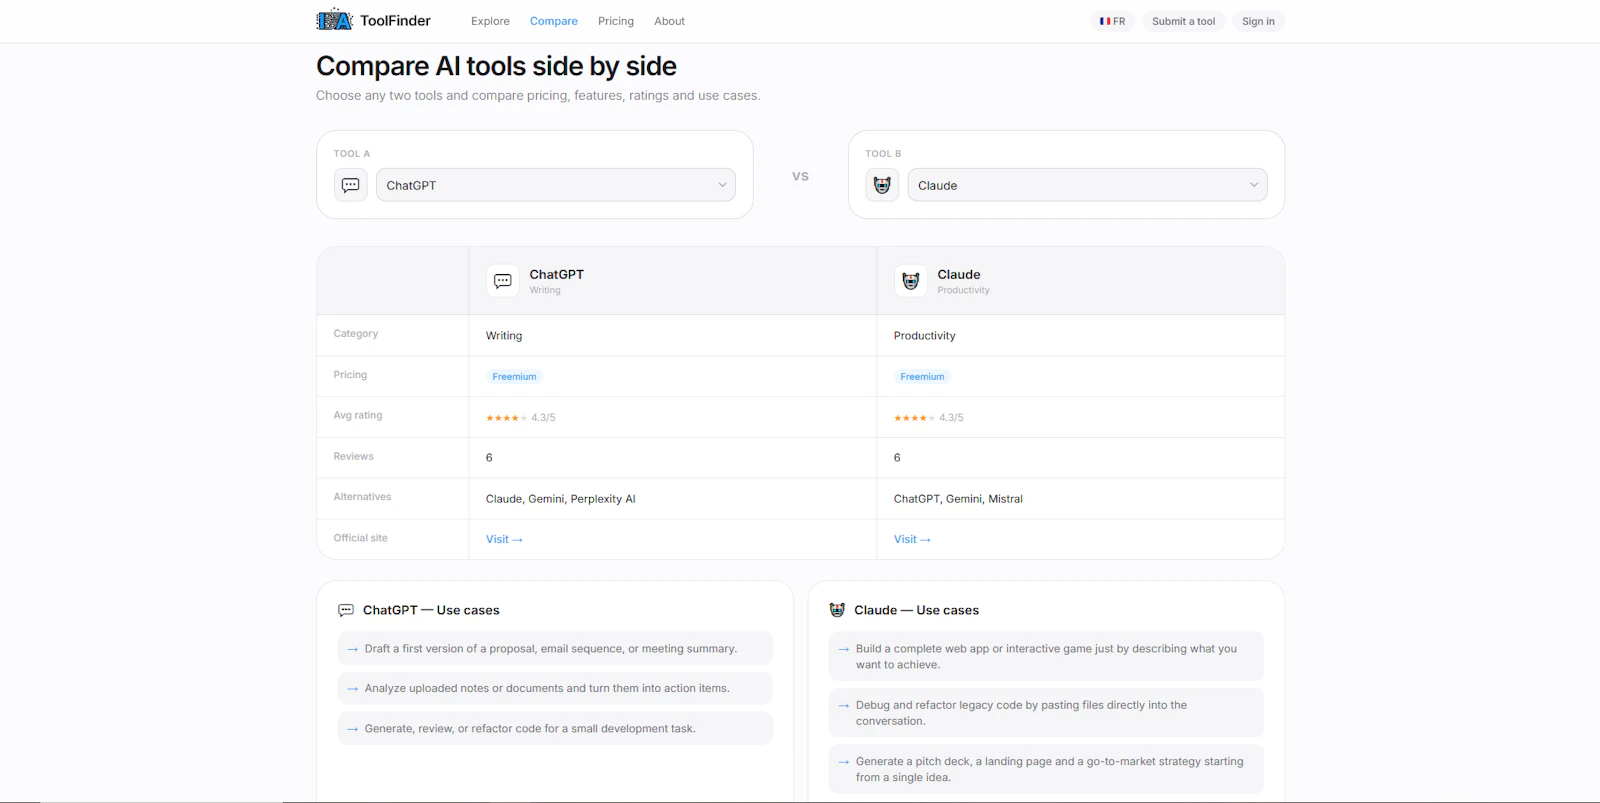The height and width of the screenshot is (803, 1600).
Task: Open the Tool A ChatGPT dropdown
Action: [555, 185]
